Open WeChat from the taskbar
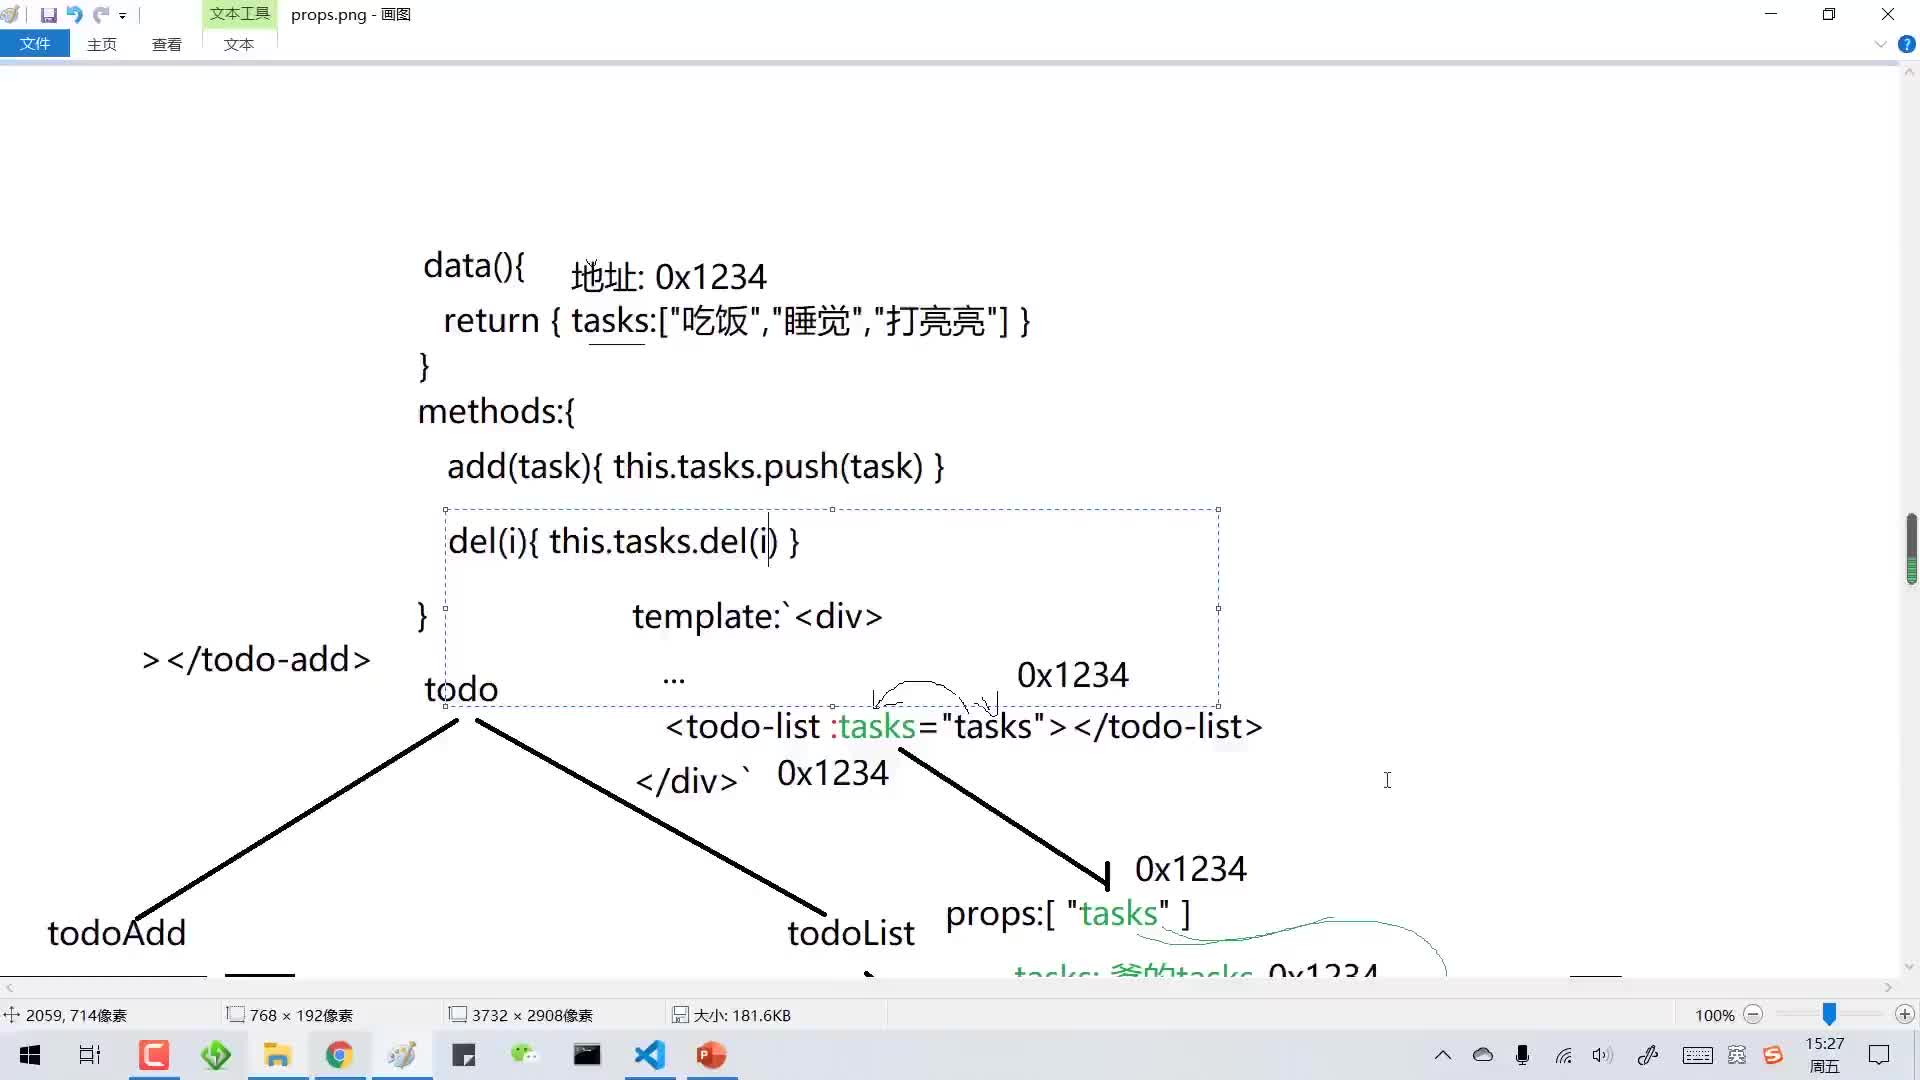Screen dimensions: 1920x1080 point(525,1055)
